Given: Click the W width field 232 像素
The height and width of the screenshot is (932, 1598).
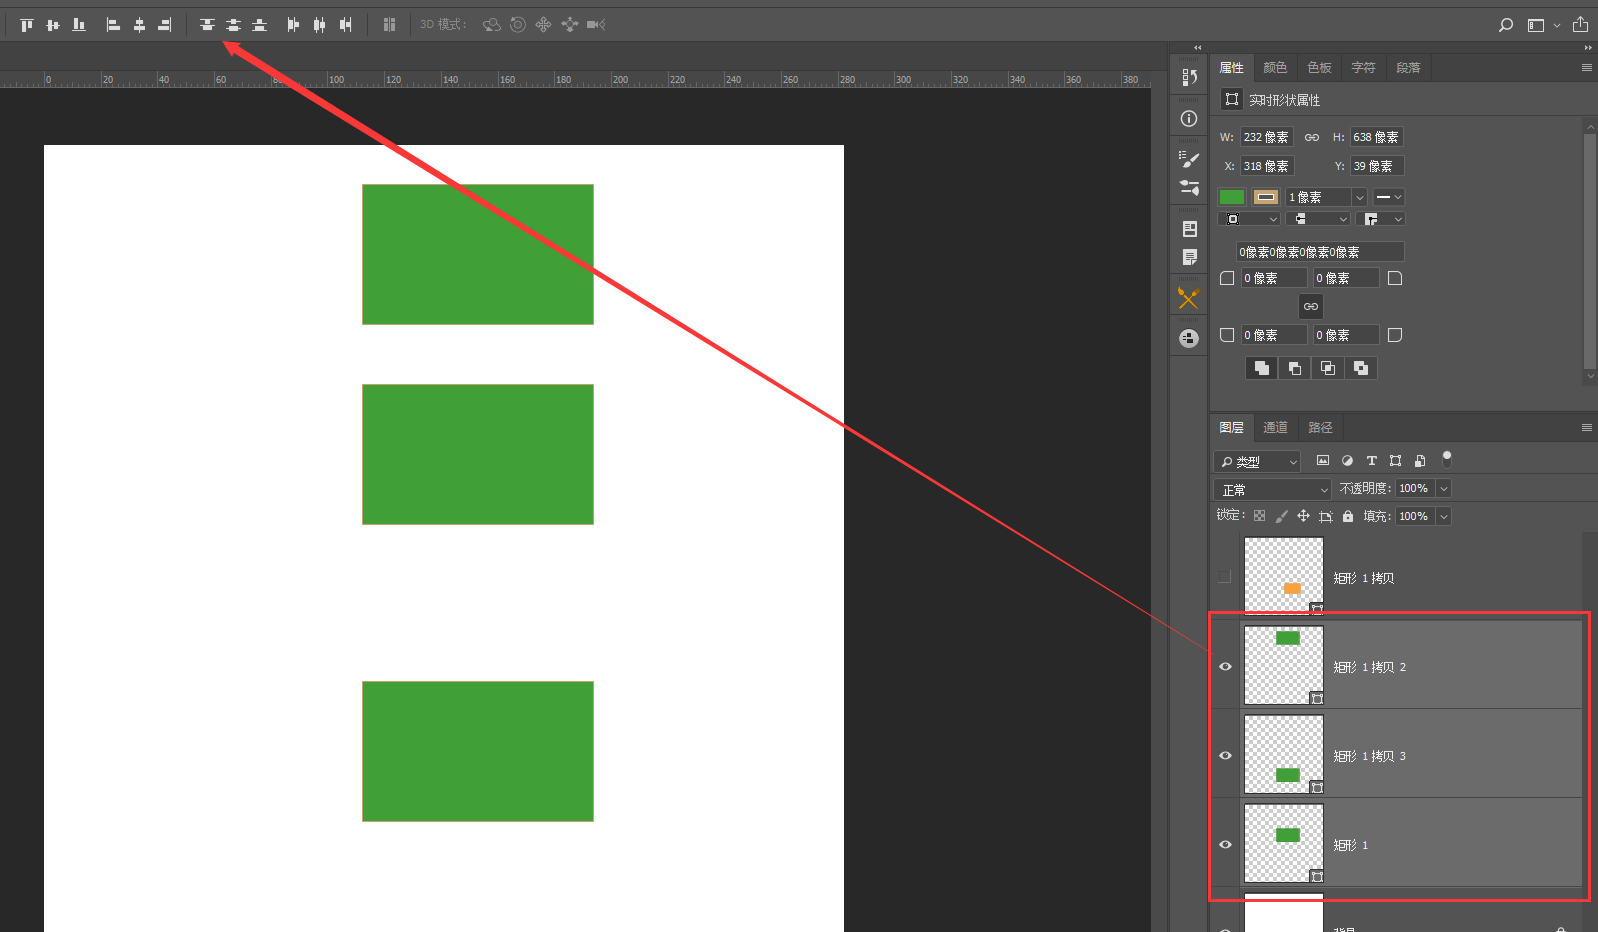Looking at the screenshot, I should pyautogui.click(x=1267, y=137).
